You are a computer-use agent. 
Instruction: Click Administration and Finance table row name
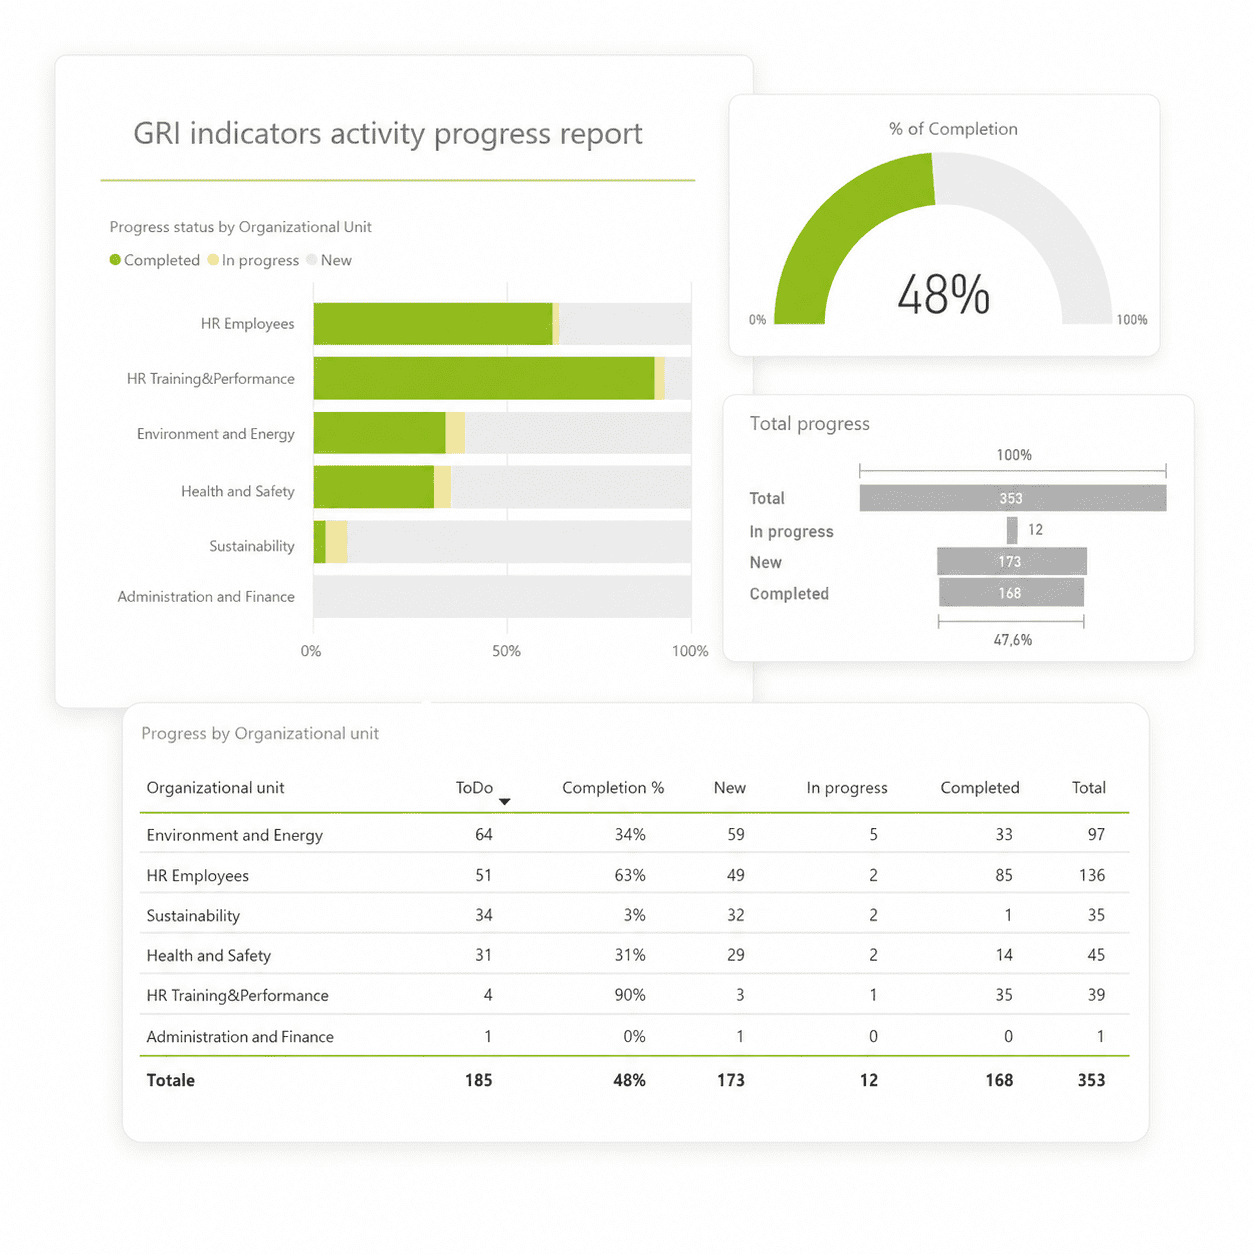tap(240, 1037)
